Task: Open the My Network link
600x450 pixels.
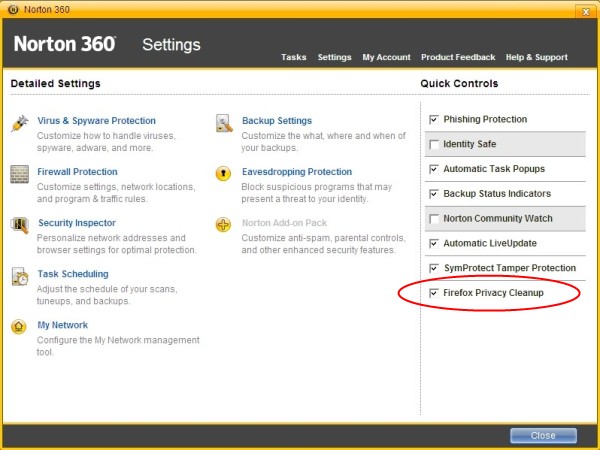Action: 63,325
